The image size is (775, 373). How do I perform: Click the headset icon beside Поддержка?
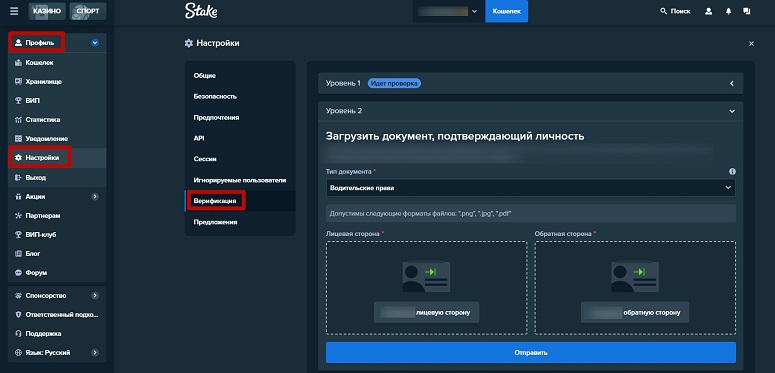click(18, 334)
